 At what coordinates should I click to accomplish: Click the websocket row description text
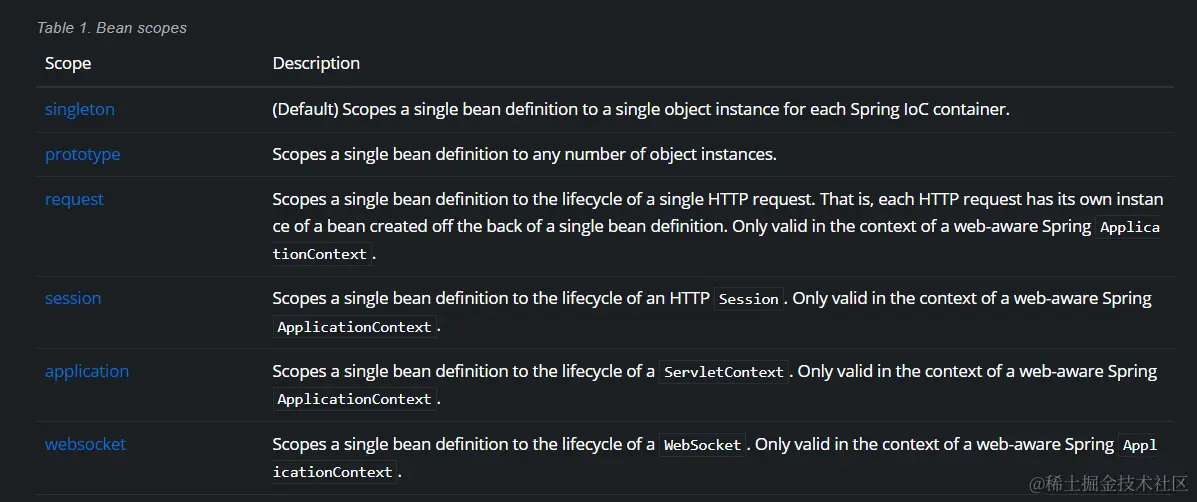coord(716,458)
